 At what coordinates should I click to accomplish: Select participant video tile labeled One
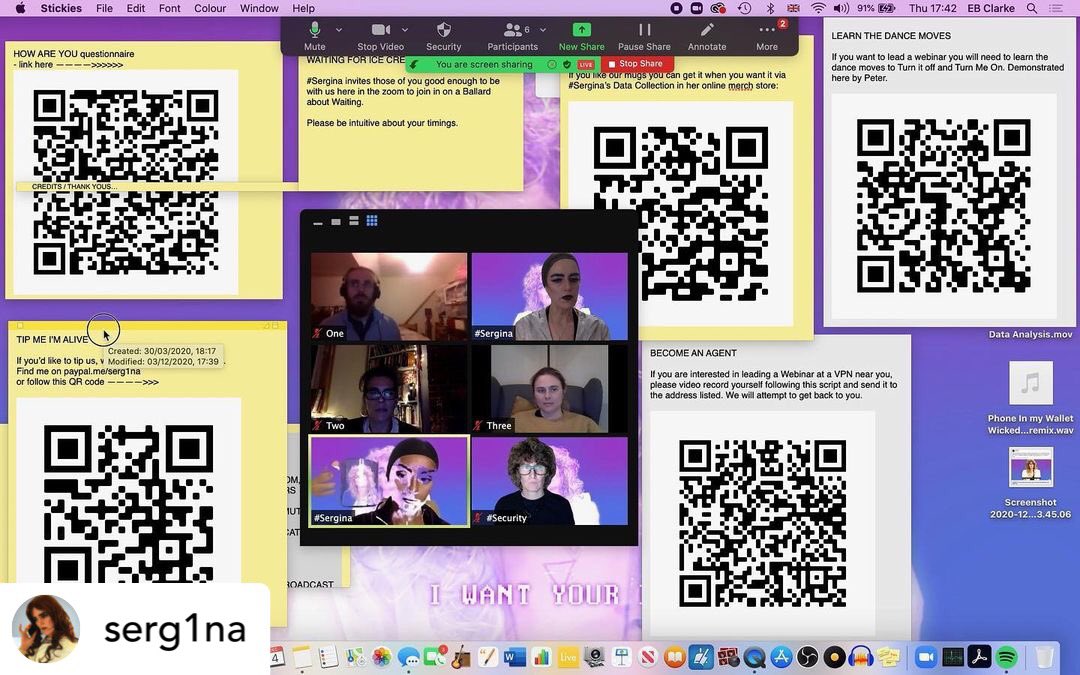(x=388, y=297)
